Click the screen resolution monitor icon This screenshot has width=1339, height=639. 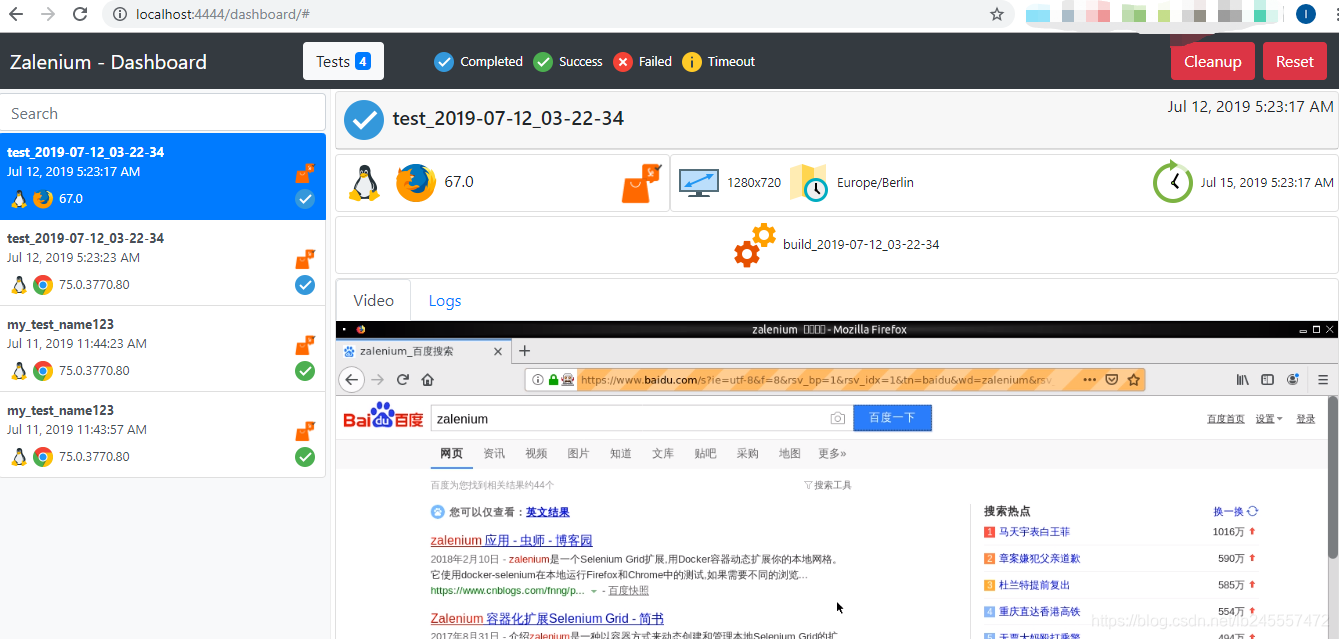coord(699,183)
